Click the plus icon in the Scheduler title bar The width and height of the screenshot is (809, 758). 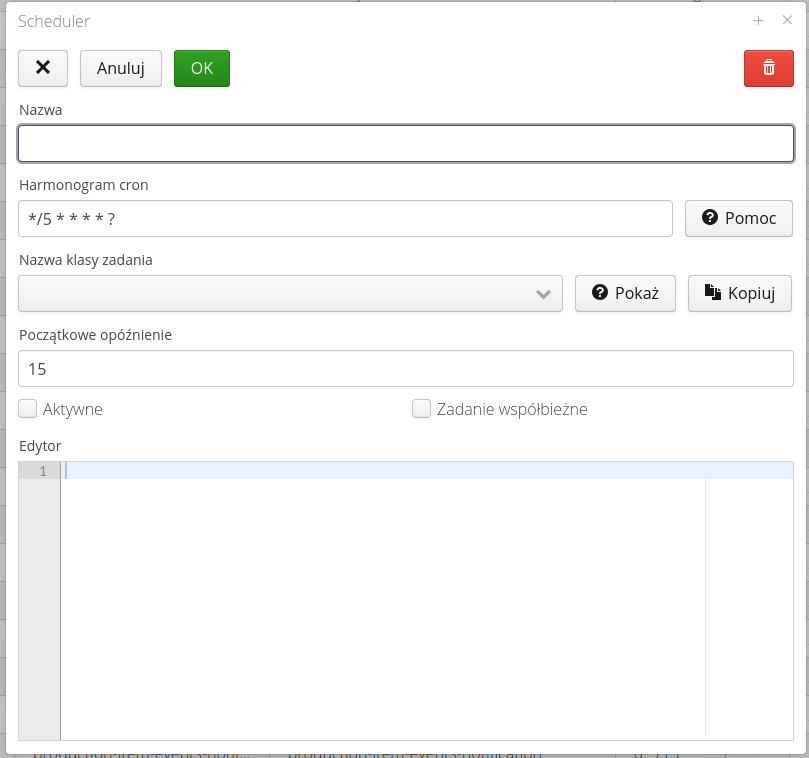point(758,20)
